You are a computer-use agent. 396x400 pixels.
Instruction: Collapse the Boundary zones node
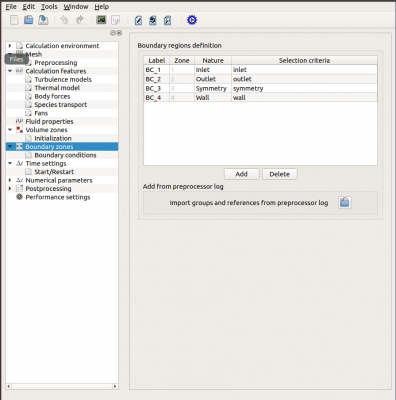coord(10,146)
